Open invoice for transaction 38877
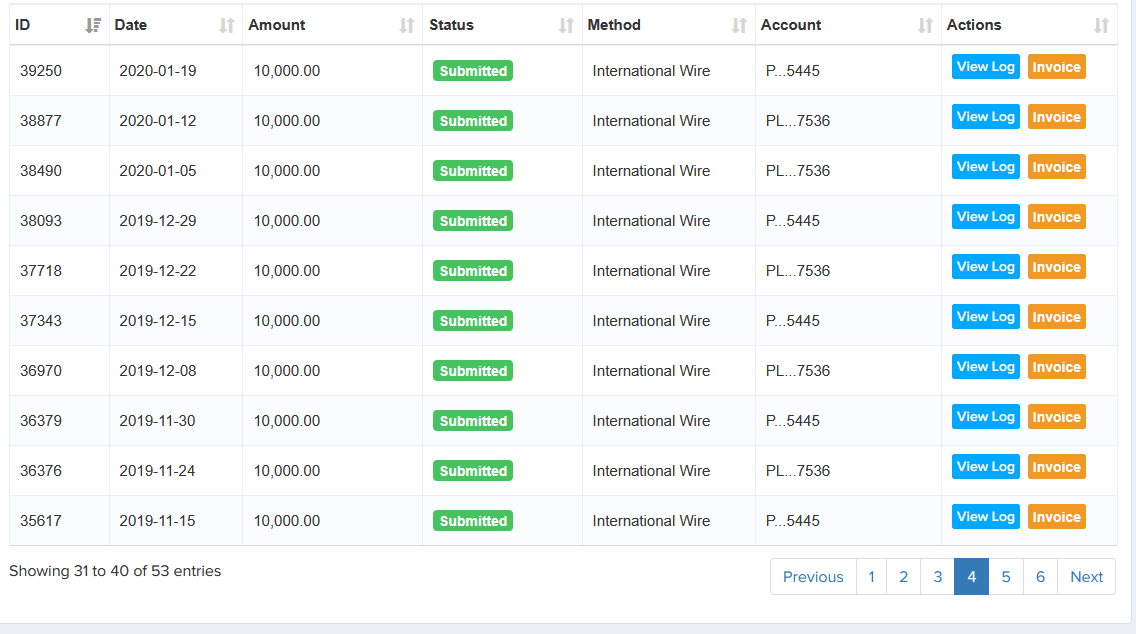Screen dimensions: 1136x634 click(1056, 117)
